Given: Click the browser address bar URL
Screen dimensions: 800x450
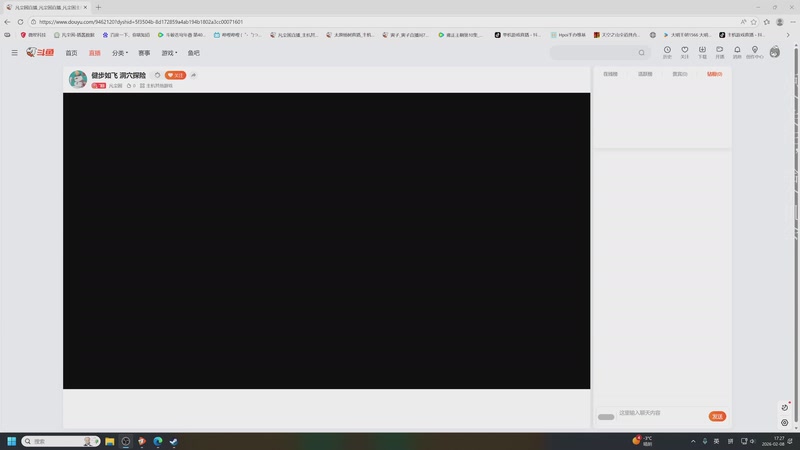Looking at the screenshot, I should [x=141, y=22].
